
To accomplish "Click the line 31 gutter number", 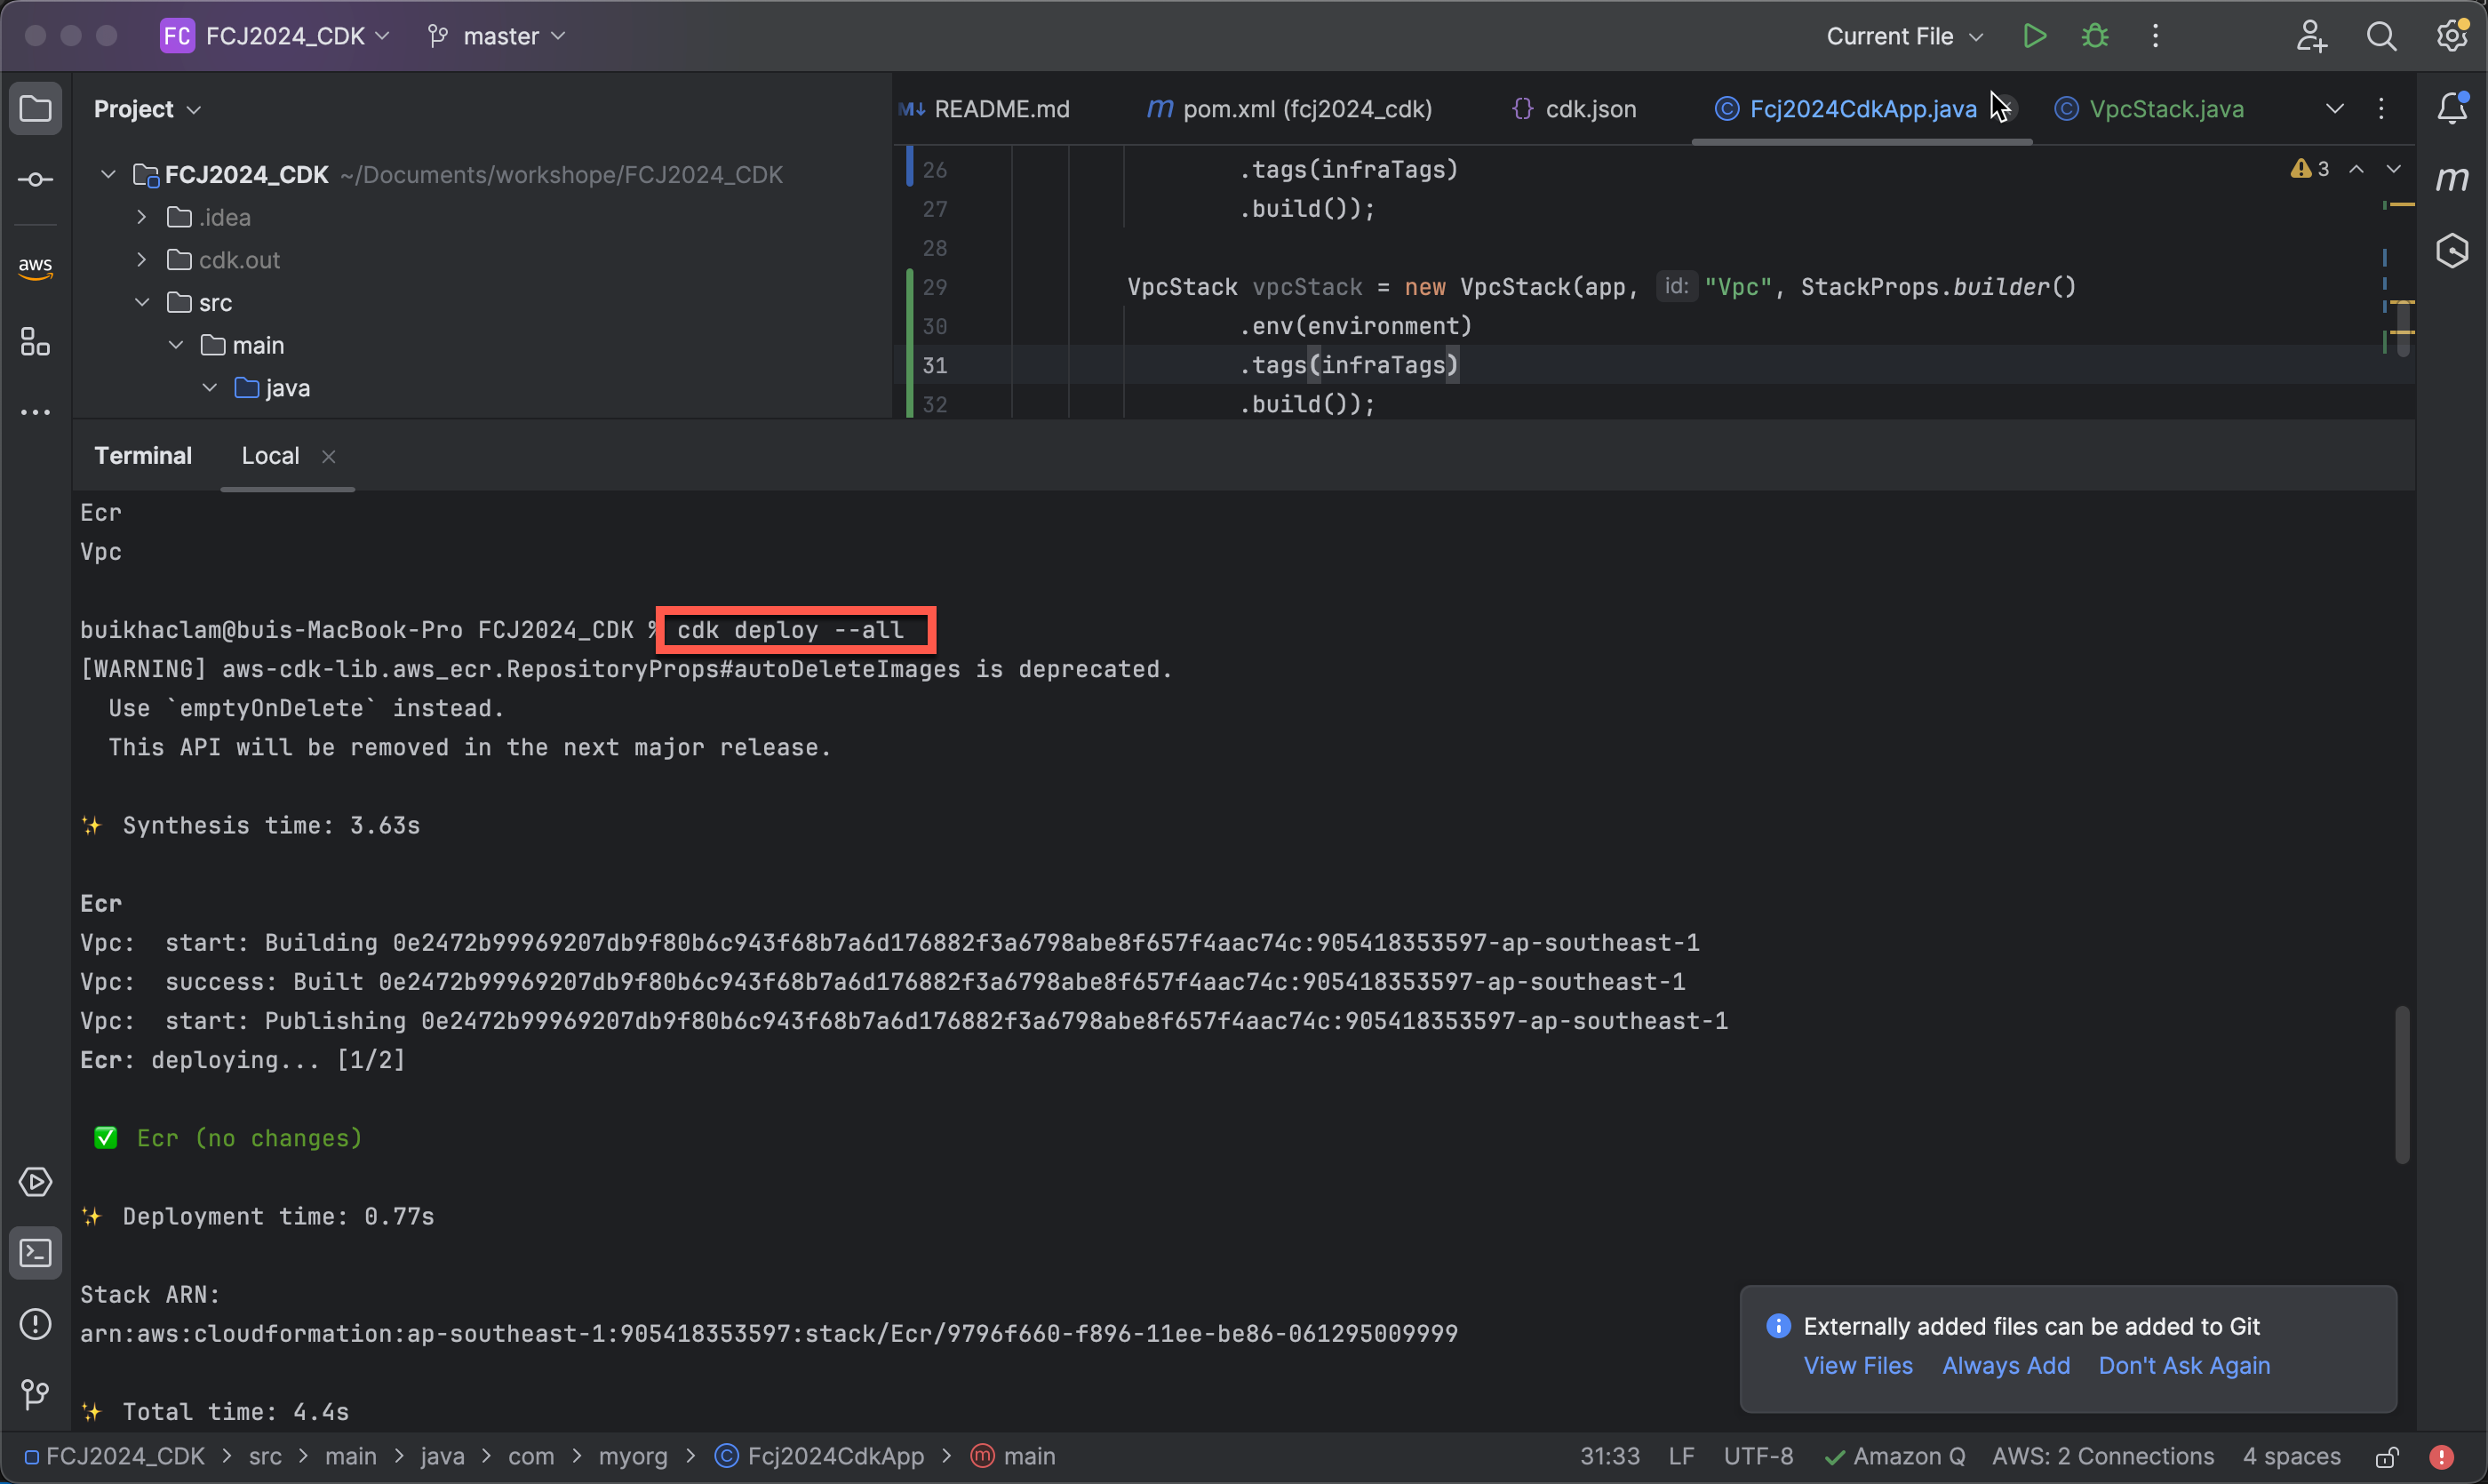I will click(x=934, y=365).
